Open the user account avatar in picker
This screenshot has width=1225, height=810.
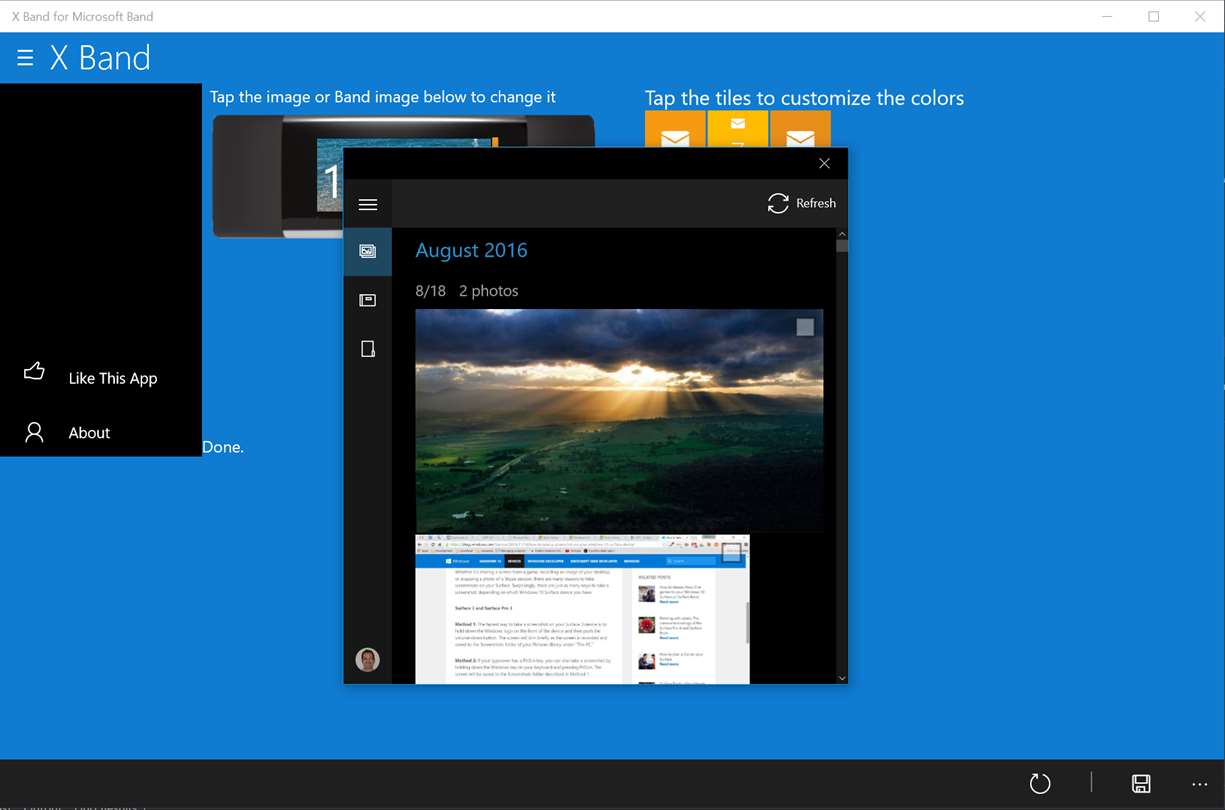tap(368, 659)
